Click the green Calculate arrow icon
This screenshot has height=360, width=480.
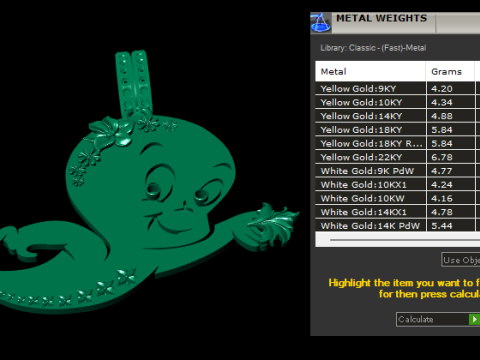(x=474, y=319)
